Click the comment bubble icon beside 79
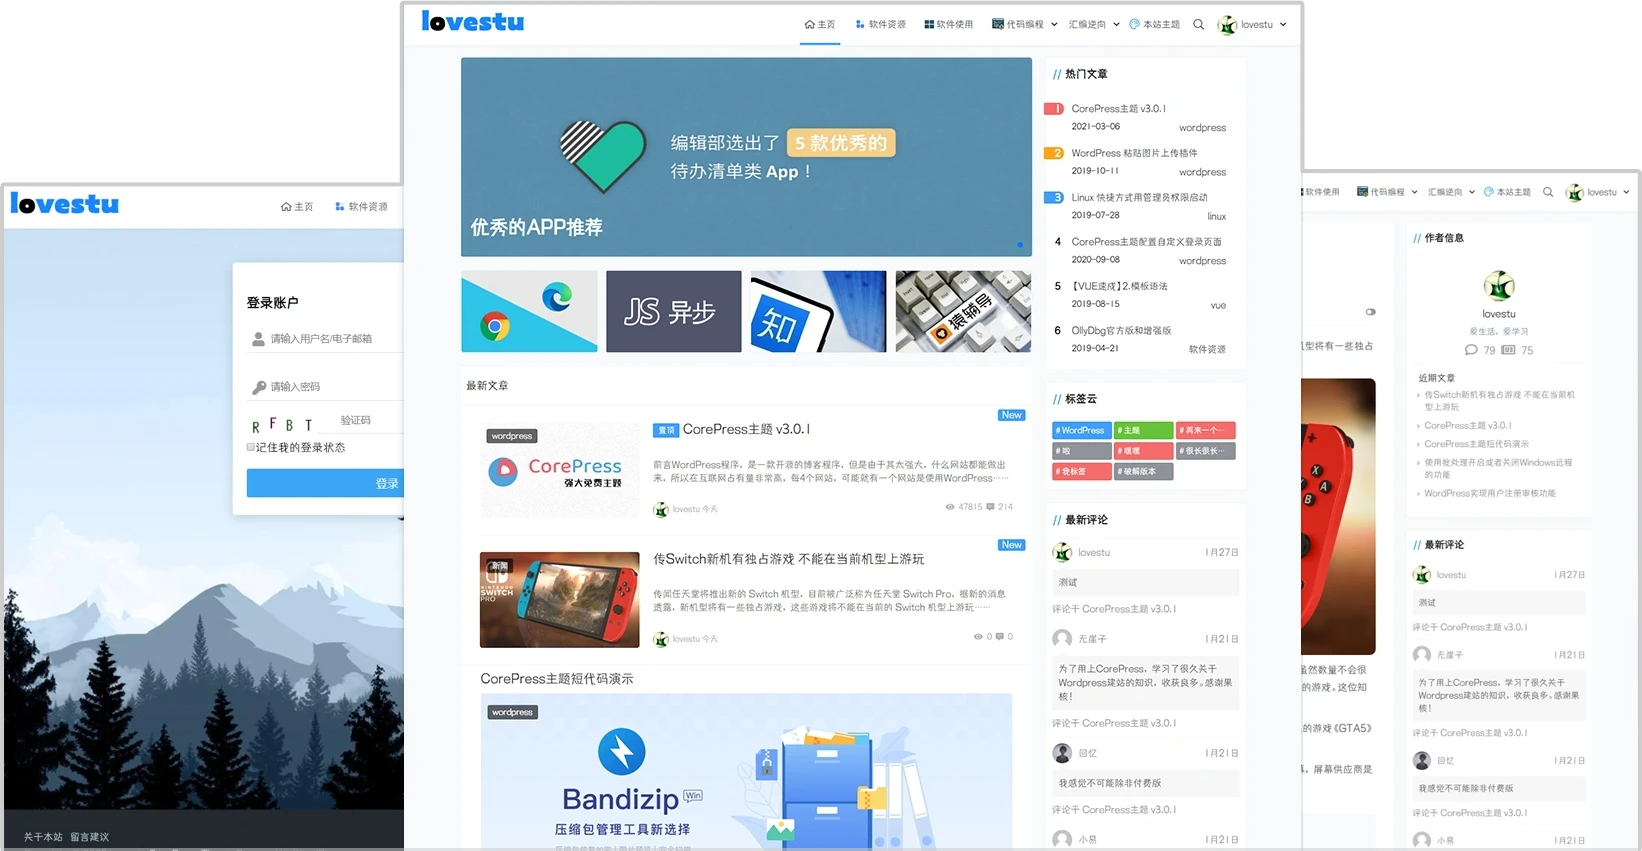This screenshot has width=1642, height=851. point(1471,350)
